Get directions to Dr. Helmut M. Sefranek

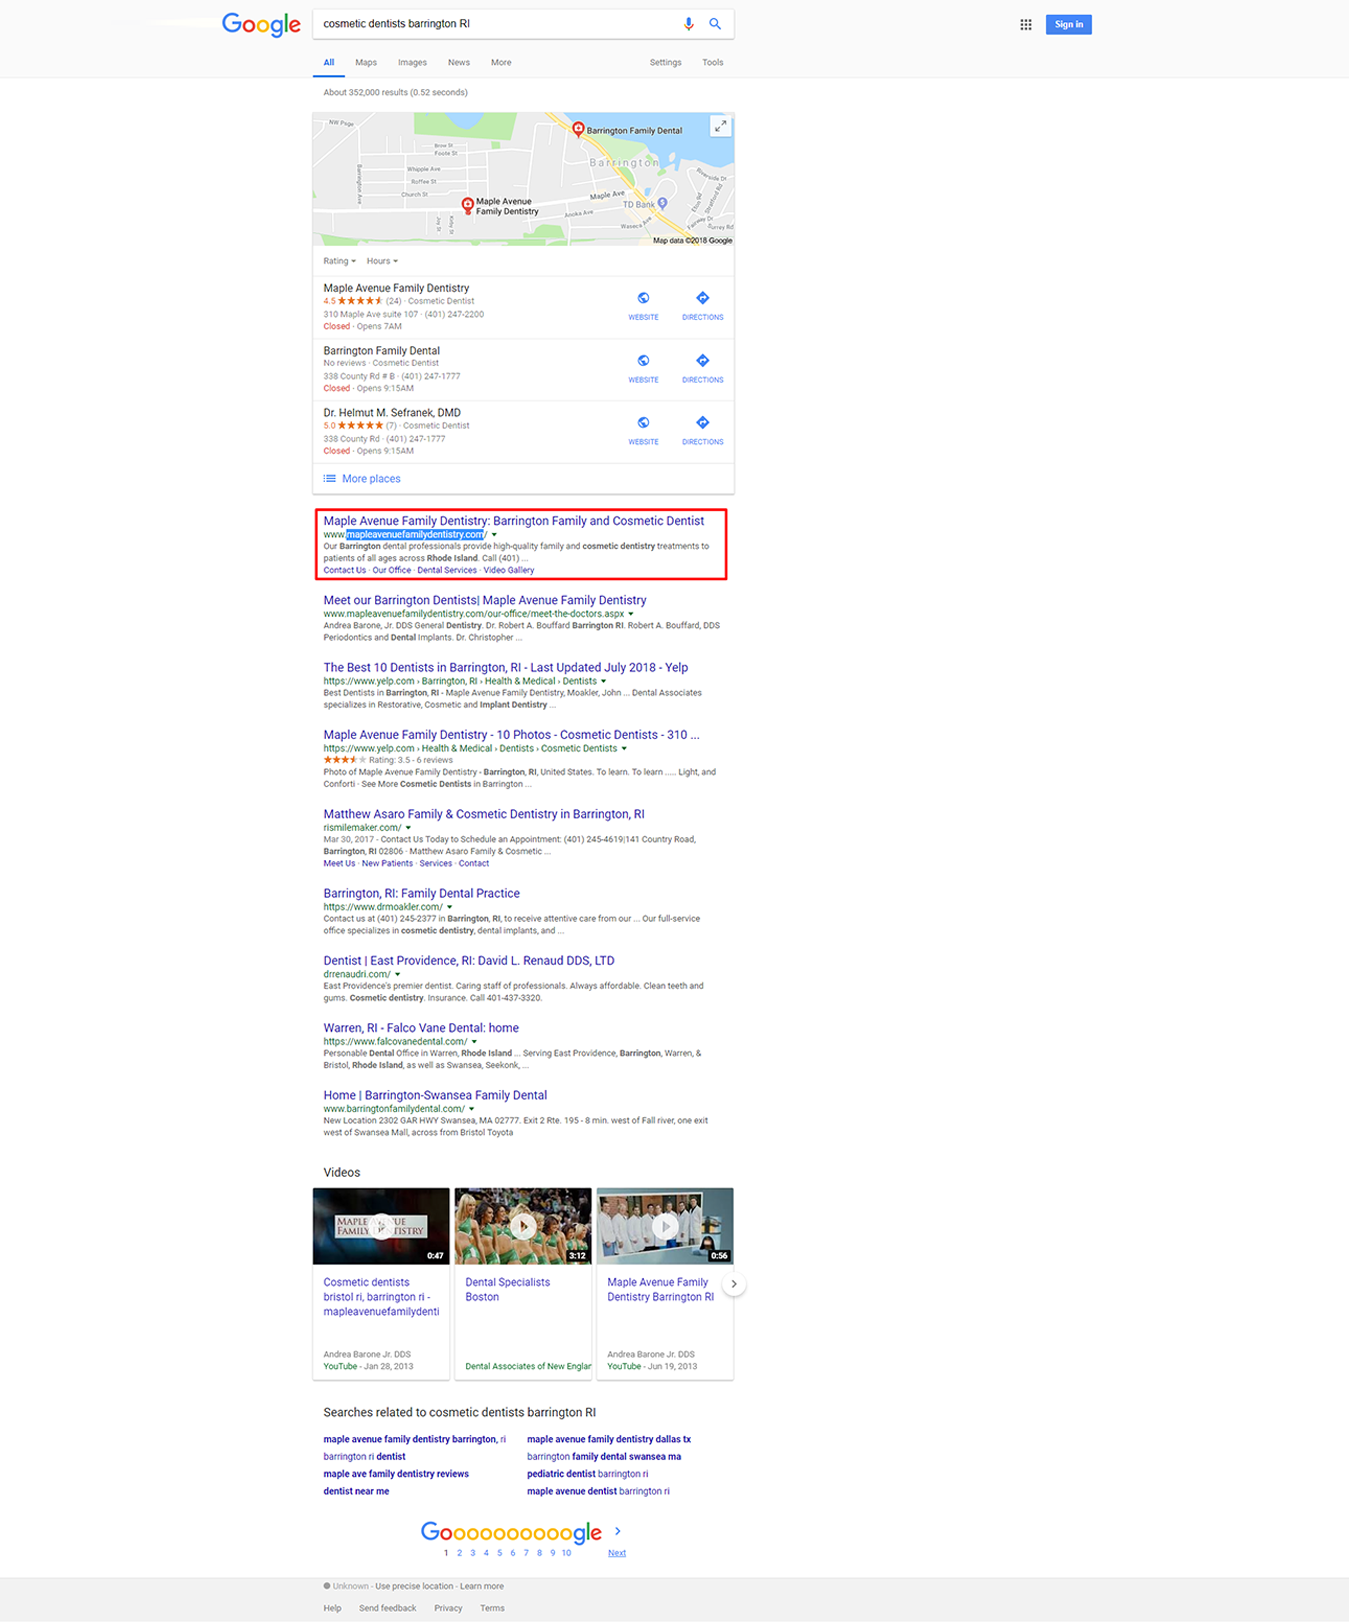click(702, 429)
